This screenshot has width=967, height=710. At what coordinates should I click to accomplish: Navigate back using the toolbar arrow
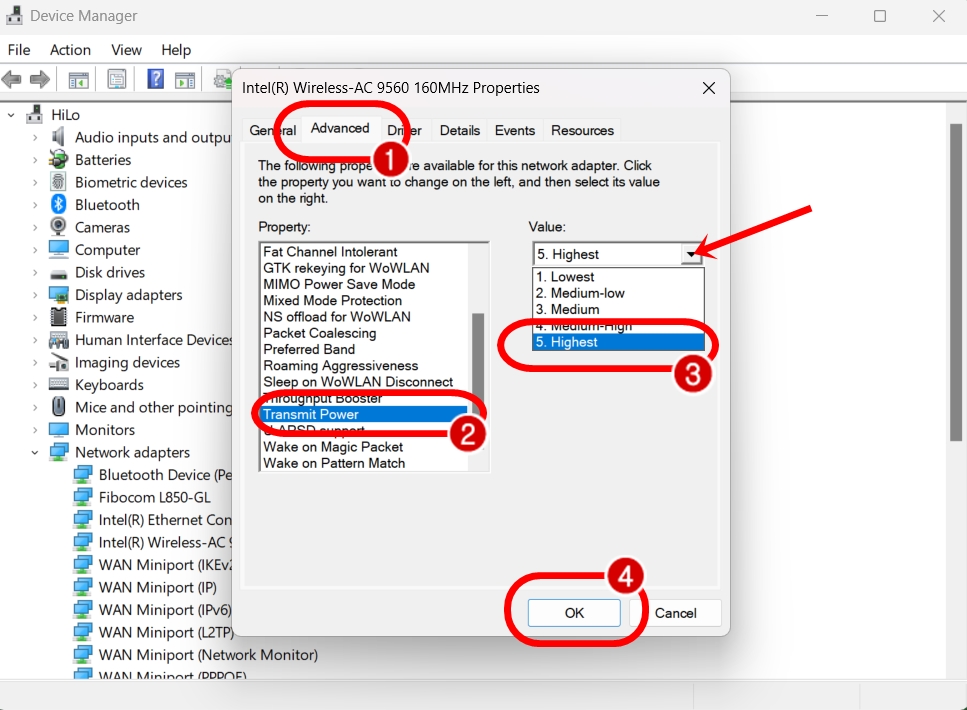click(13, 78)
